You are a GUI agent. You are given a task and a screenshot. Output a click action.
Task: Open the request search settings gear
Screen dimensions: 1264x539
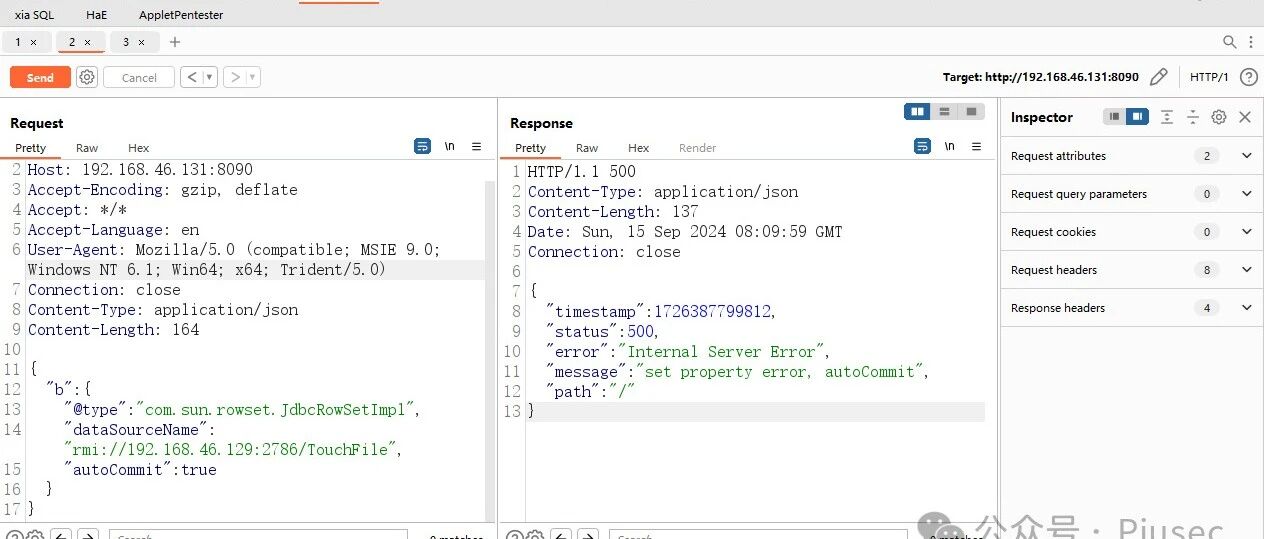[34, 536]
